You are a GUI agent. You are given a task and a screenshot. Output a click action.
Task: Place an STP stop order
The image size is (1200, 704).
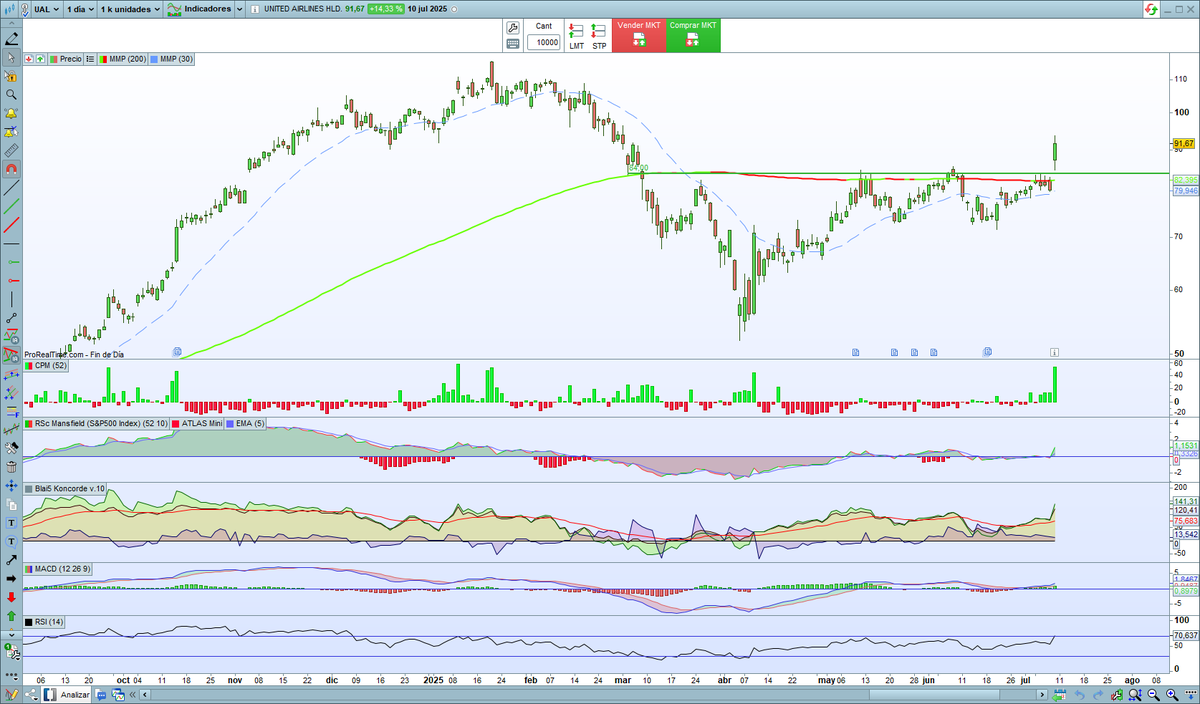599,37
